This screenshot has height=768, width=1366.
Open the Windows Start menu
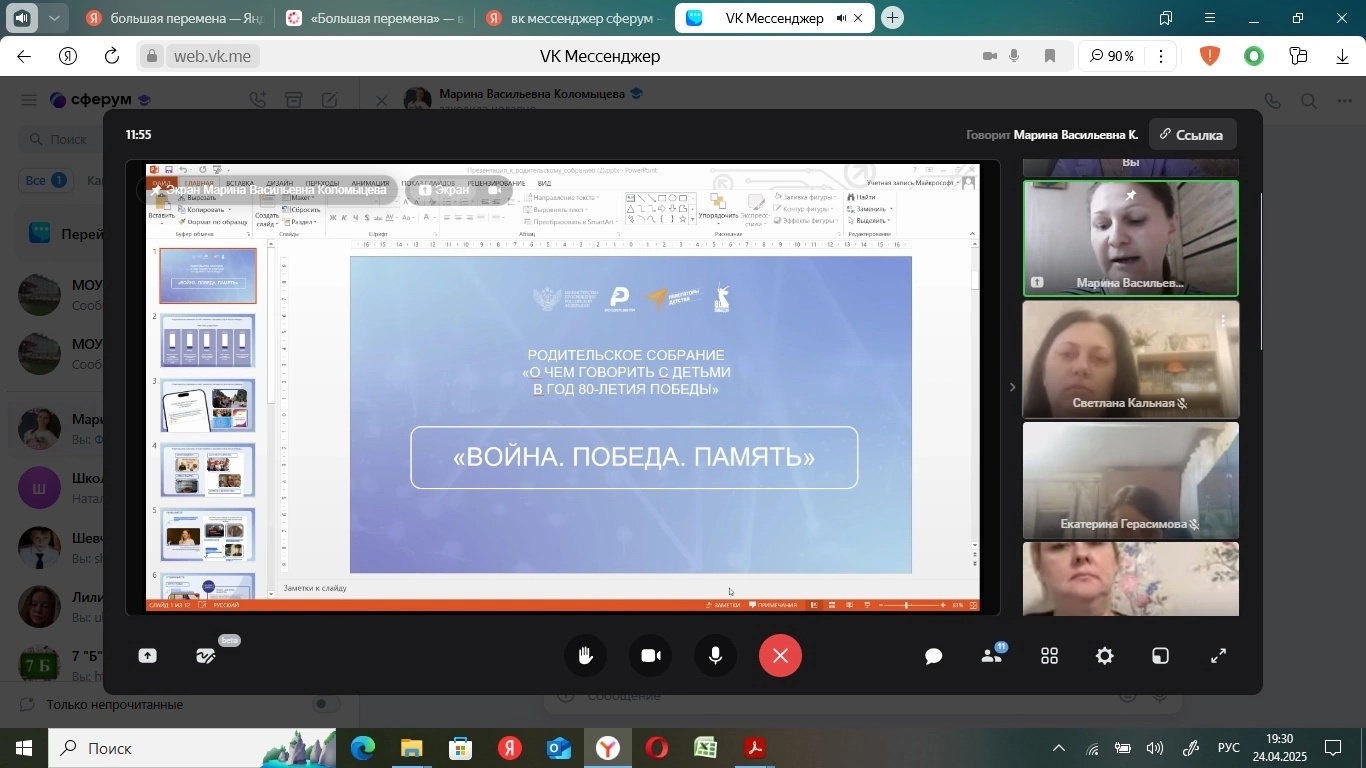pos(24,748)
